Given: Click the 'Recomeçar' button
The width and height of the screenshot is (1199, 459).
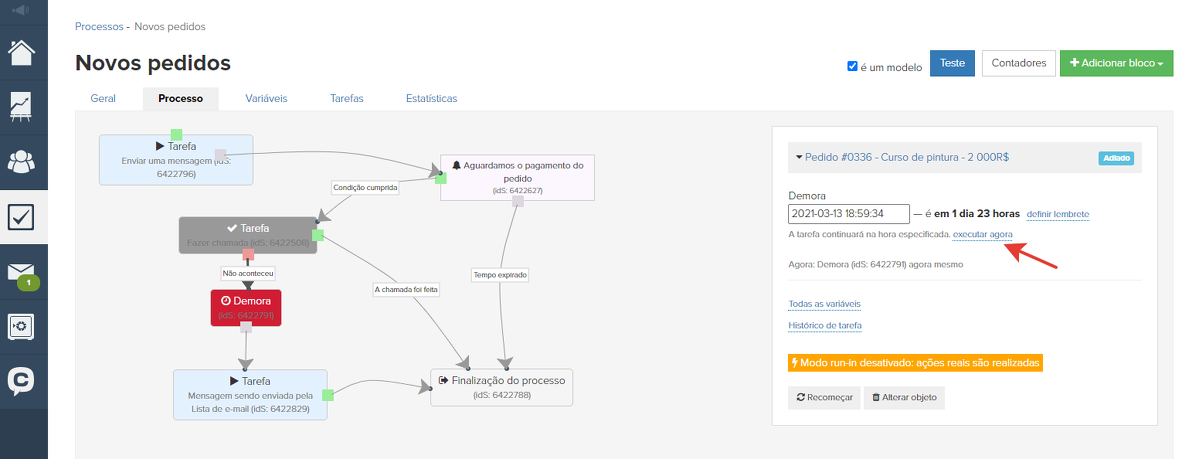Looking at the screenshot, I should [x=824, y=397].
